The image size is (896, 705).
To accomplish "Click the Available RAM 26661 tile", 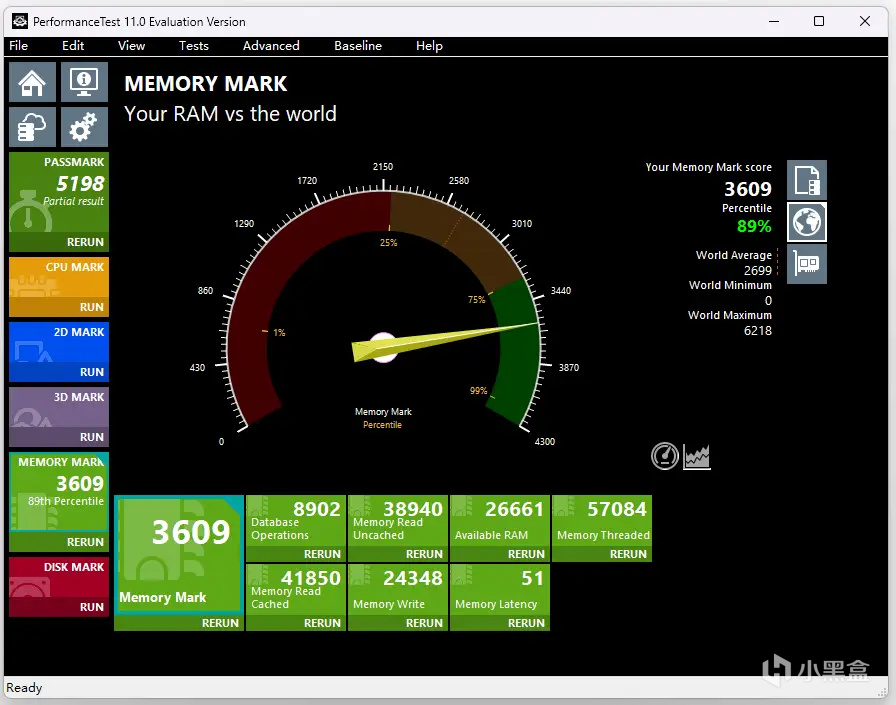I will [500, 521].
